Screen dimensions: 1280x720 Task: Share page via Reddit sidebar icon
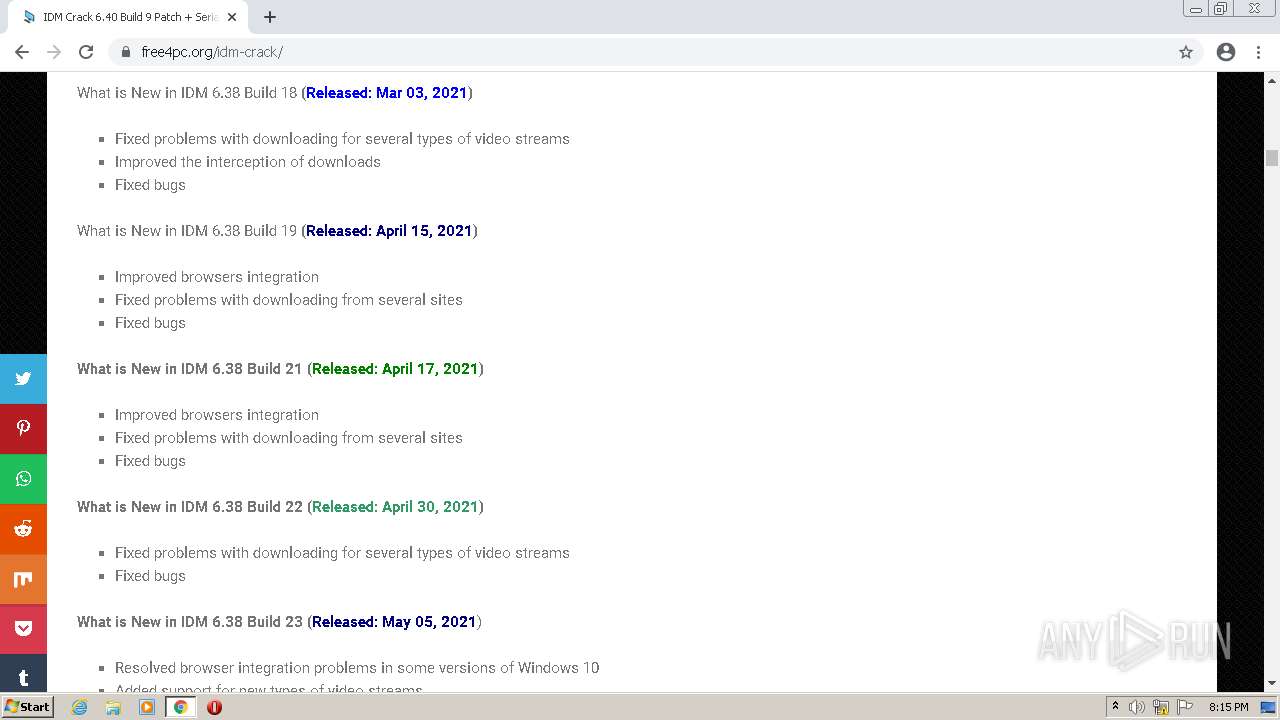point(23,529)
